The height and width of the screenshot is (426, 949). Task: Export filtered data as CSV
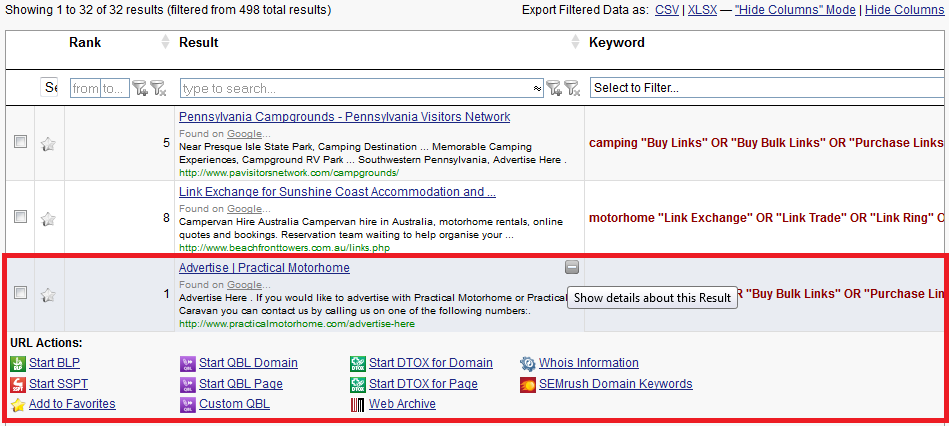click(666, 10)
